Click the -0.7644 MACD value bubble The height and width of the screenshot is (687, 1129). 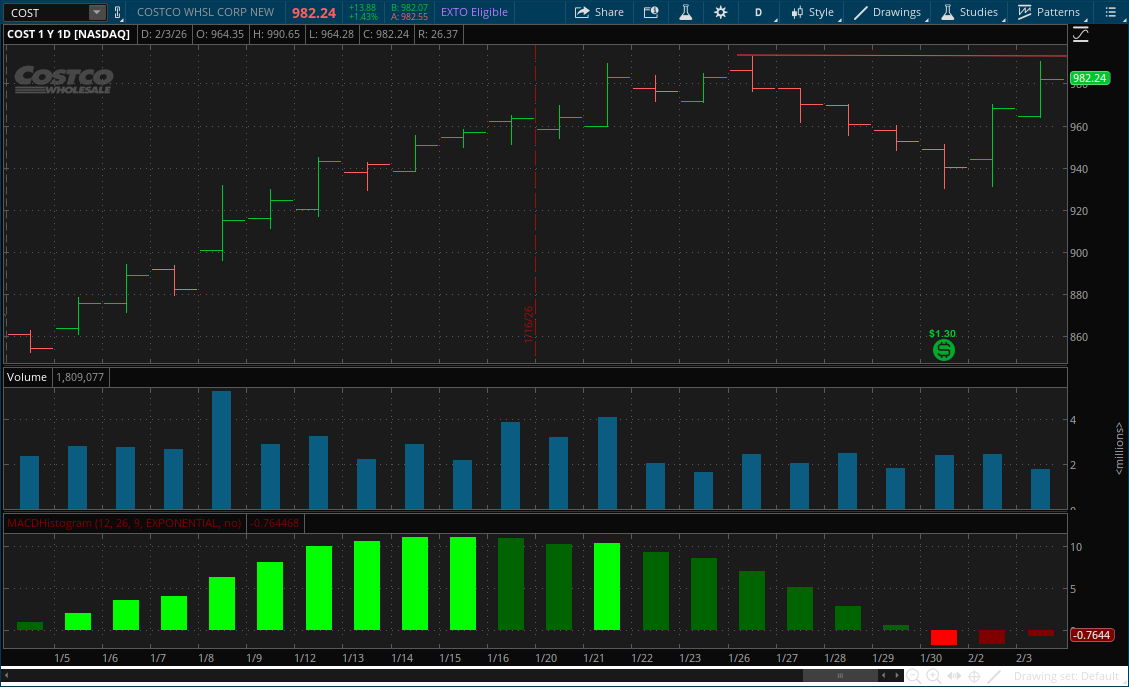point(1092,634)
